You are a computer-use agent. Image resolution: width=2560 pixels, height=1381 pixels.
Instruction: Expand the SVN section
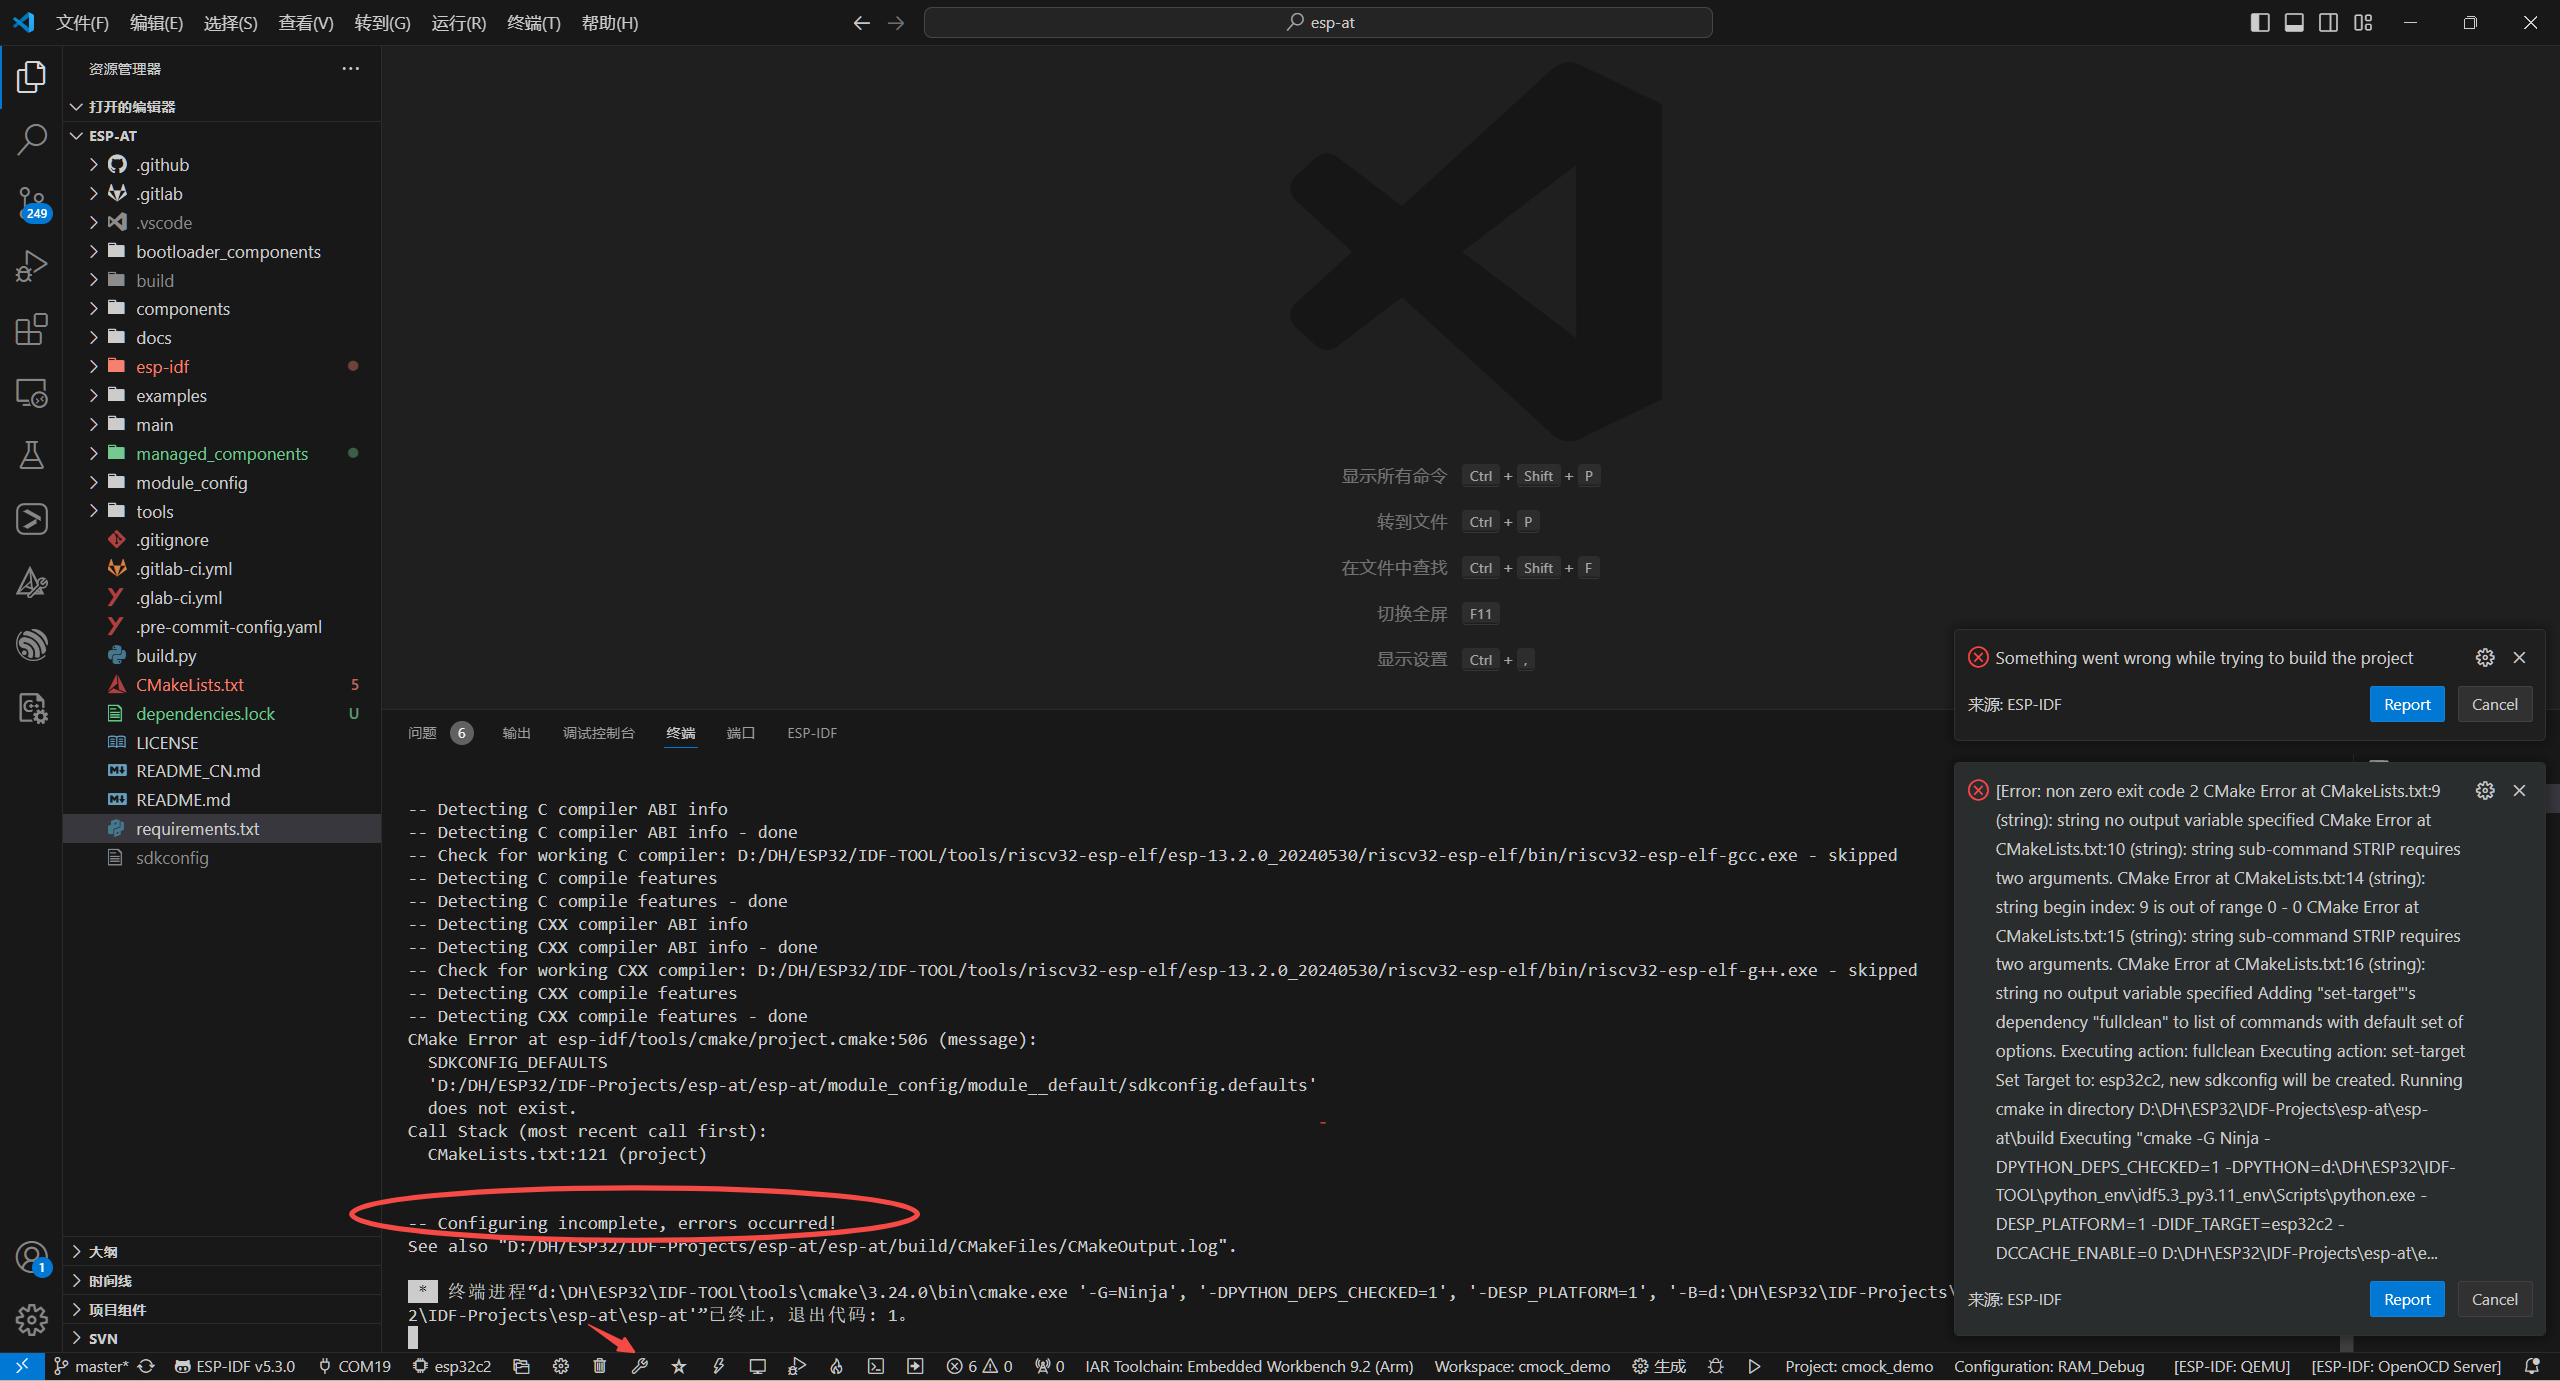[222, 1339]
